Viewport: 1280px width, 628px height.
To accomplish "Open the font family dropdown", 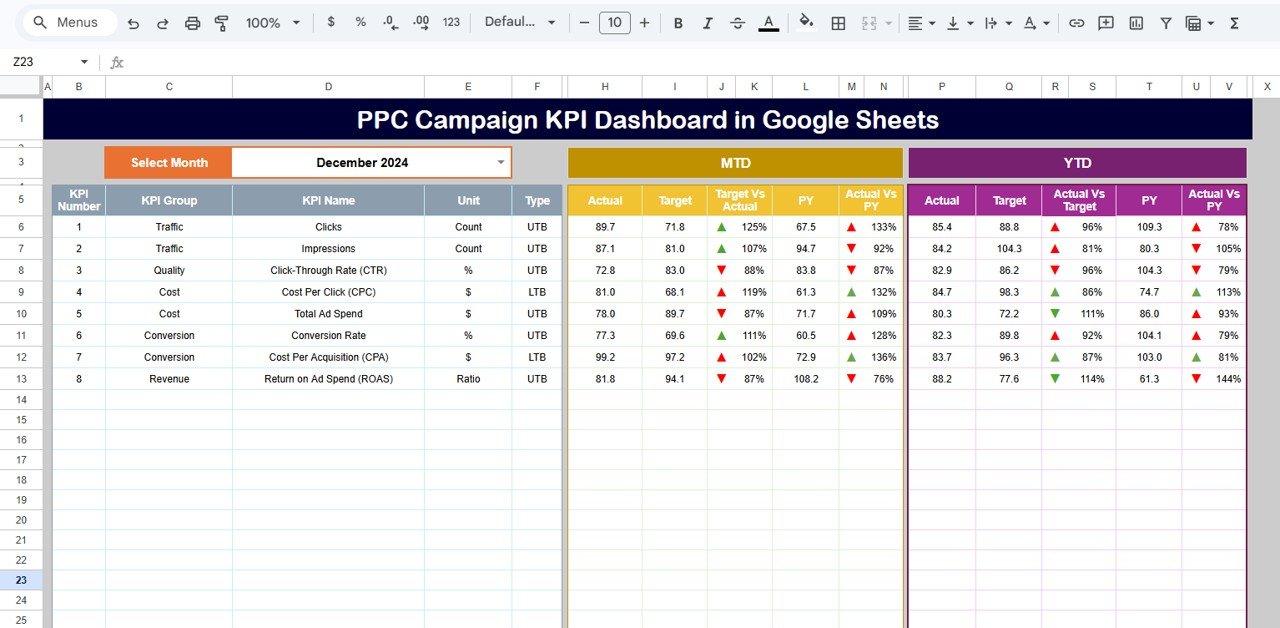I will 520,21.
